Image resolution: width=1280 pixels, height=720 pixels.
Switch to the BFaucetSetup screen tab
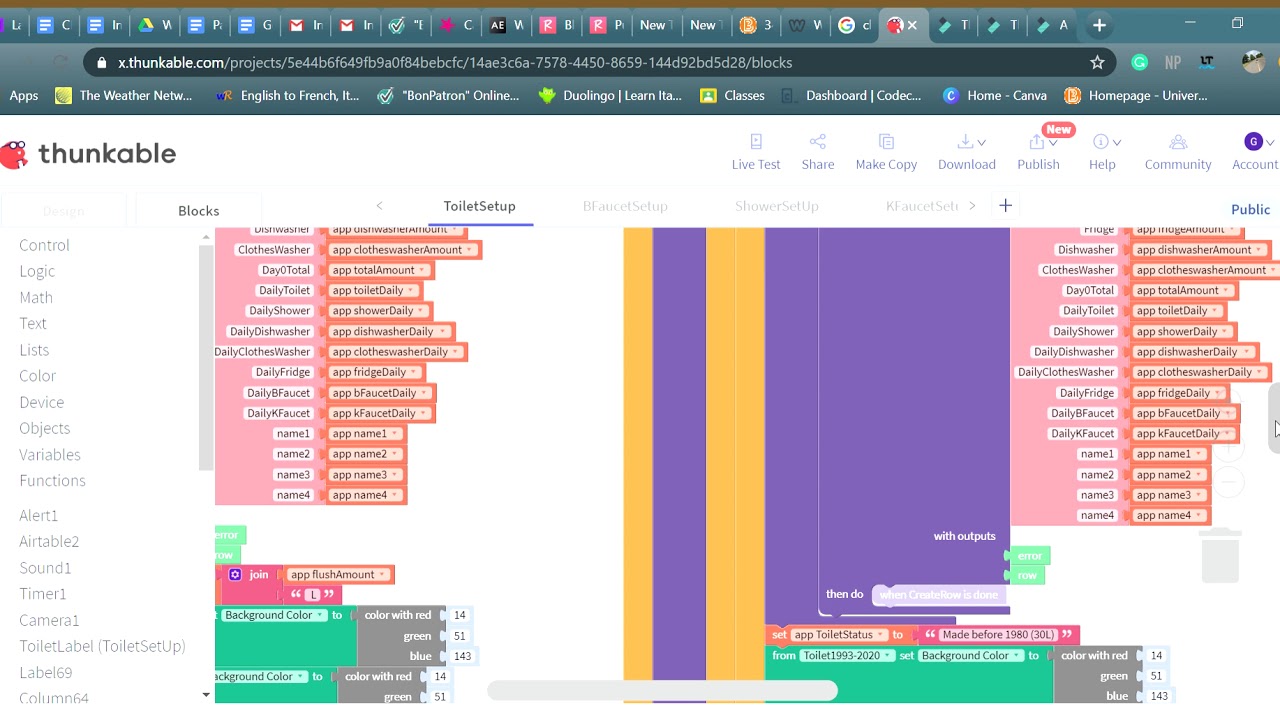(625, 206)
